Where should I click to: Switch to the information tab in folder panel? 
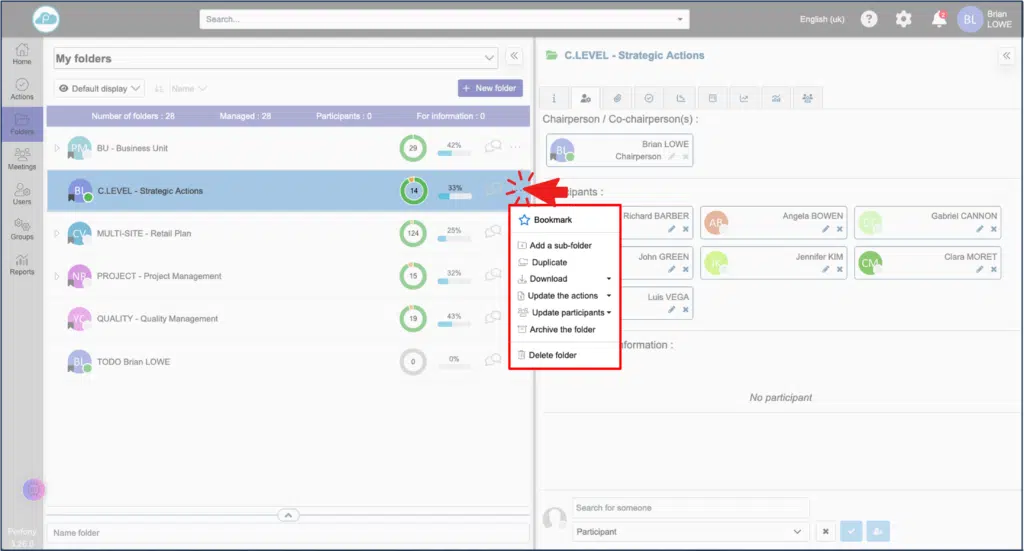(554, 98)
